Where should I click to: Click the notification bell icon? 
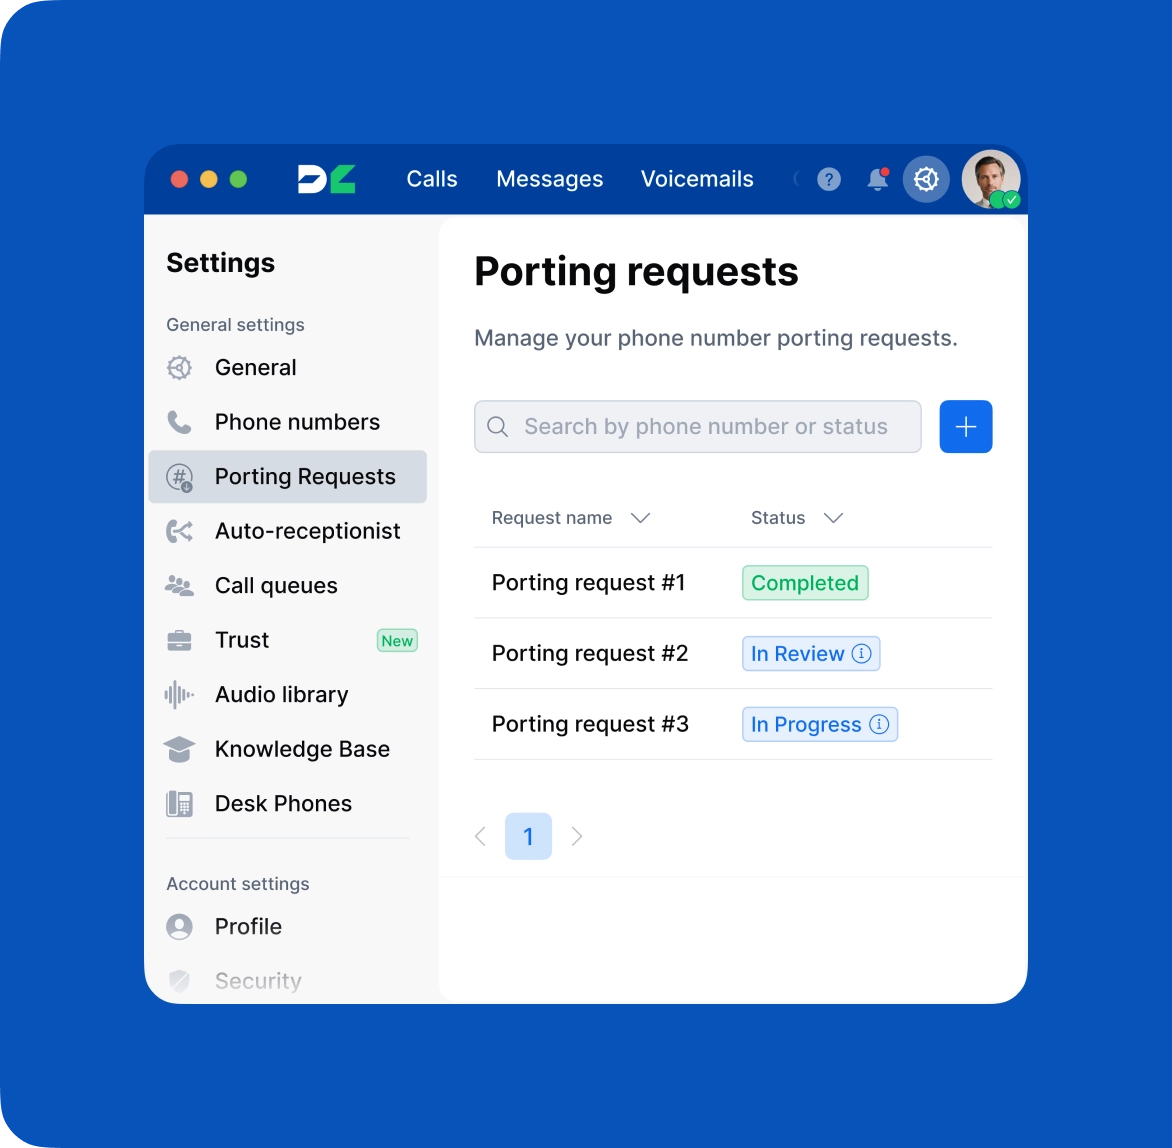pos(877,179)
